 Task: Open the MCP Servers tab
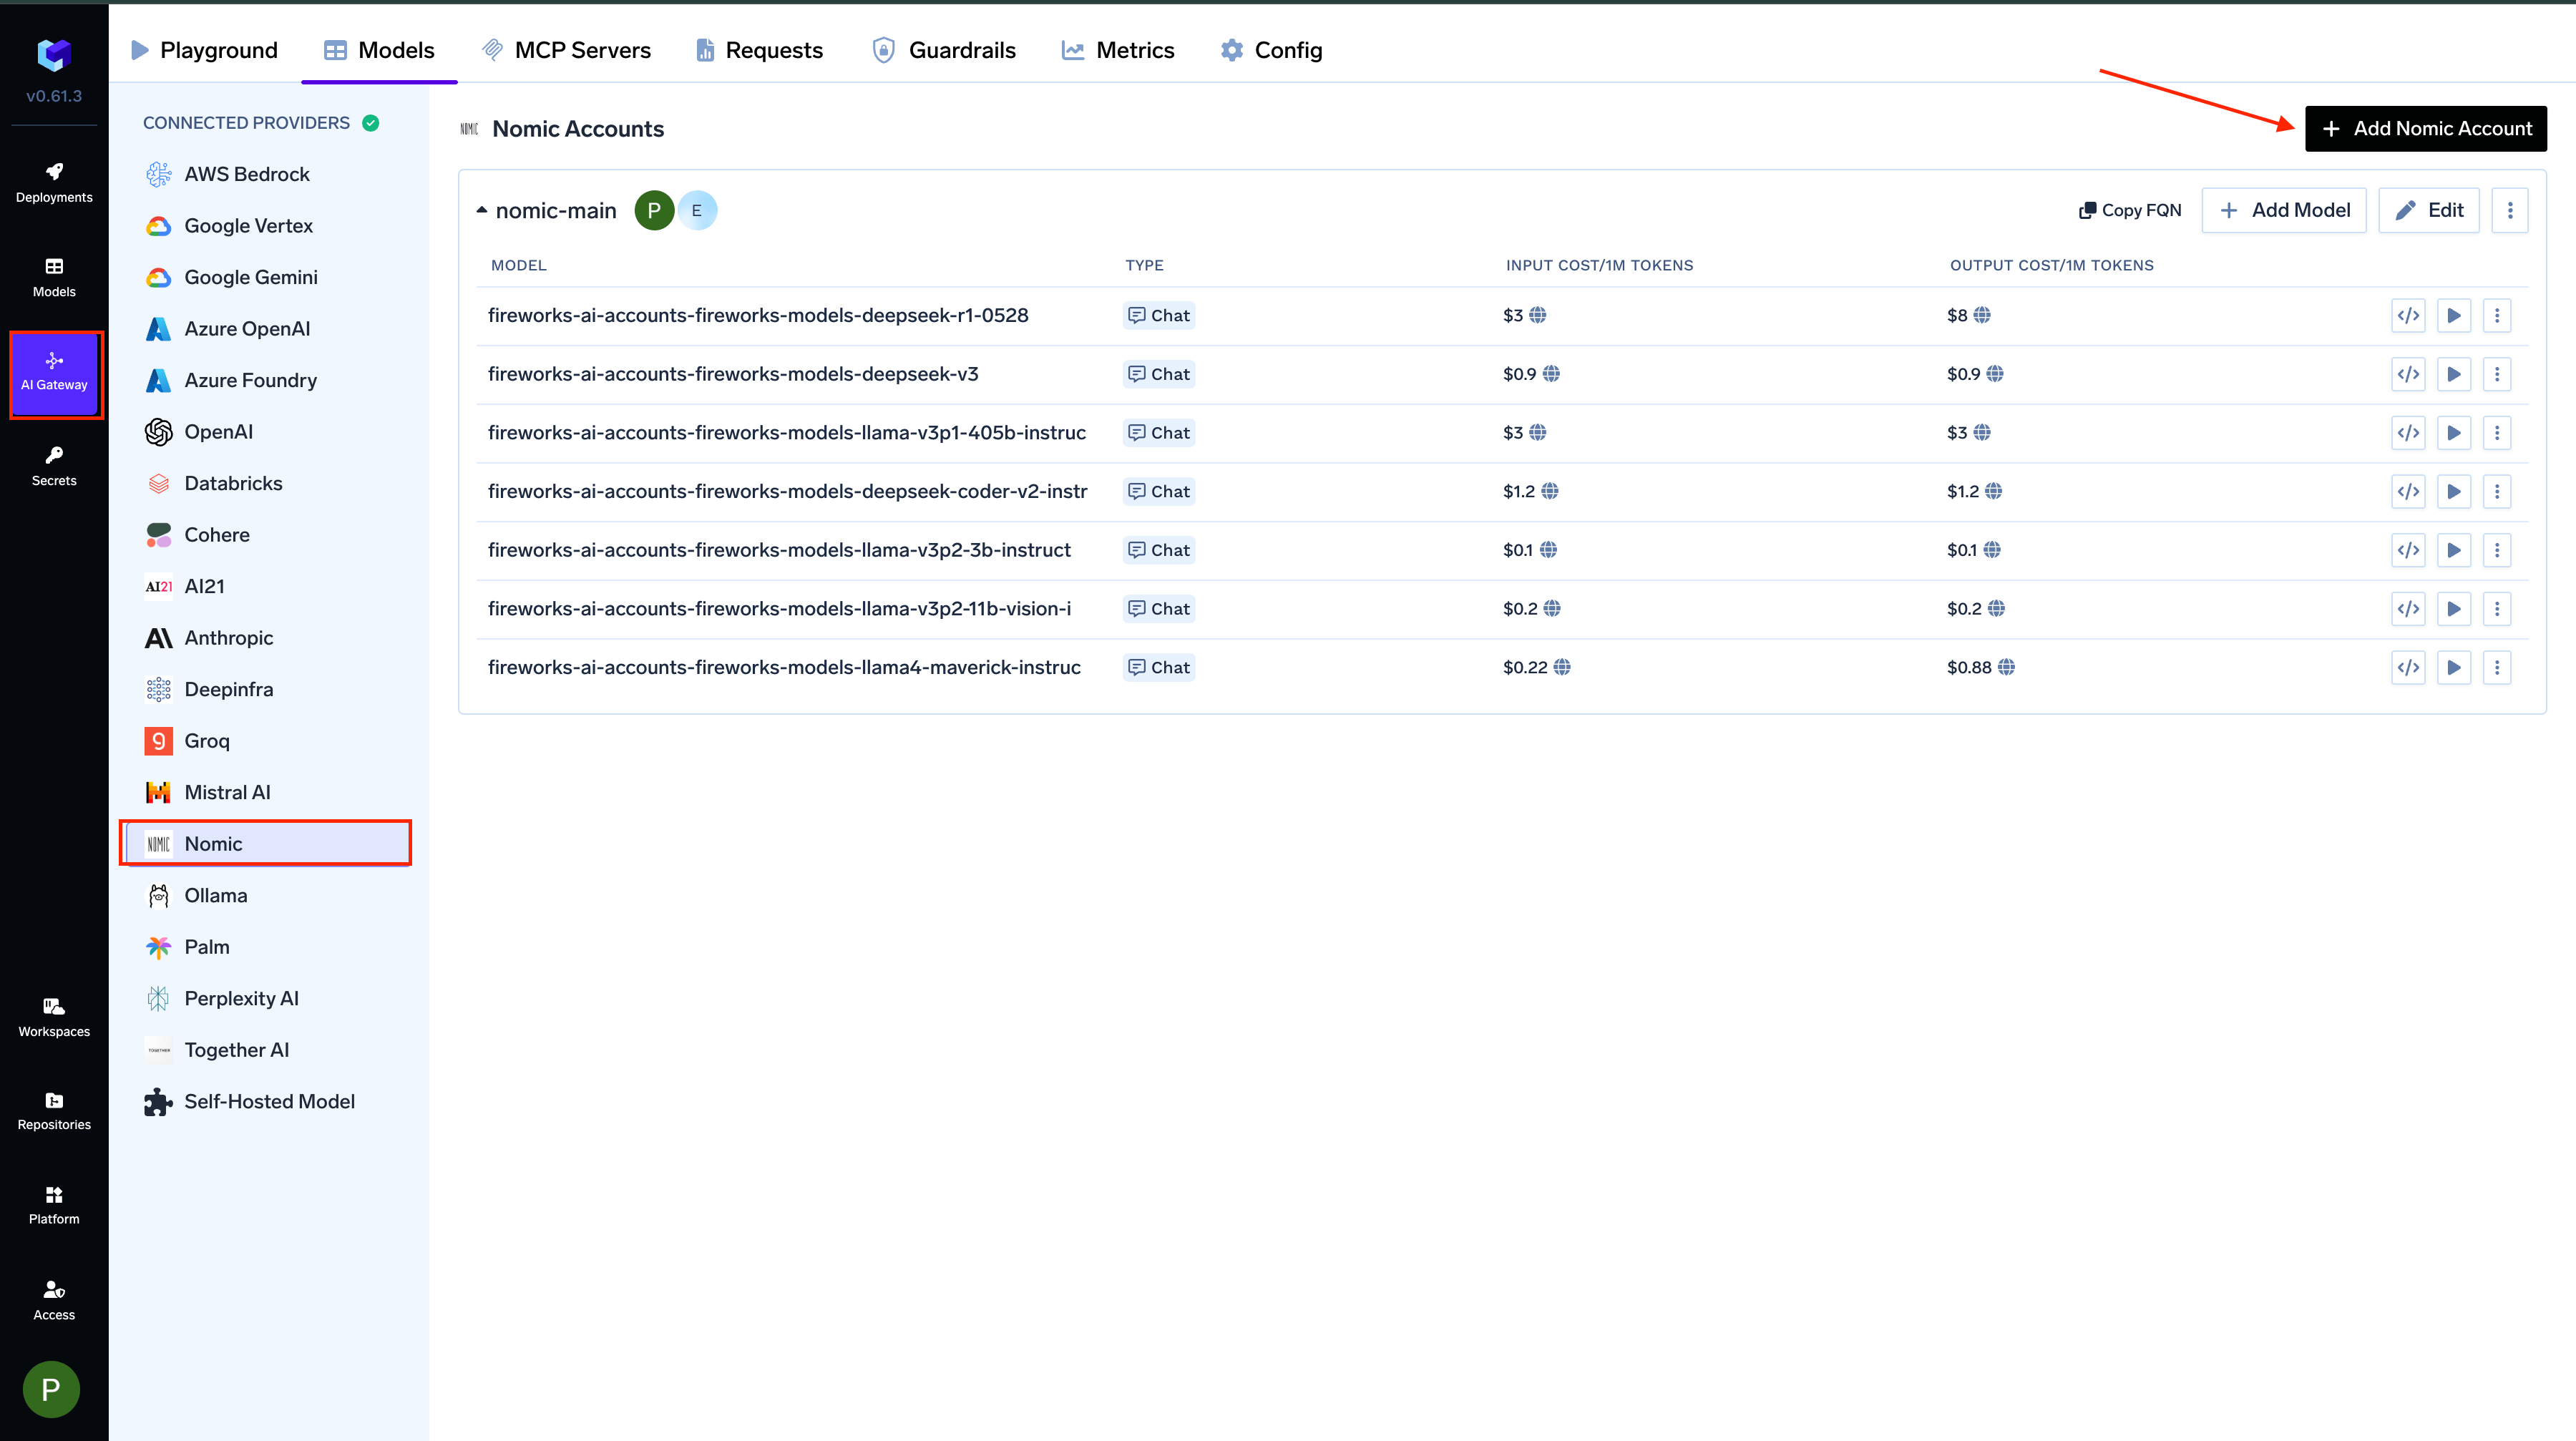(566, 50)
